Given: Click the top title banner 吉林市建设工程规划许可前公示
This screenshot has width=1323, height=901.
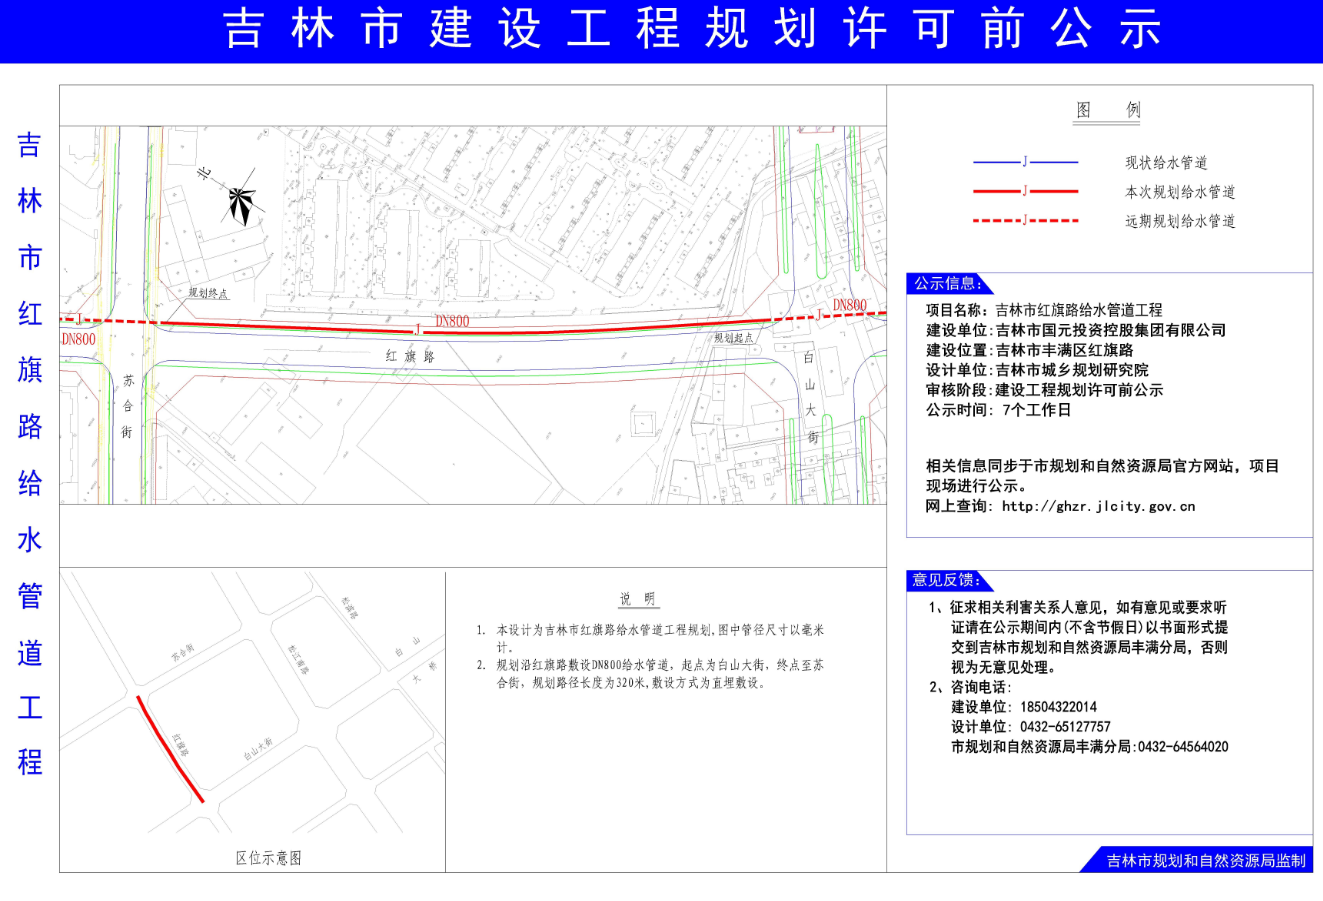Looking at the screenshot, I should point(691,29).
